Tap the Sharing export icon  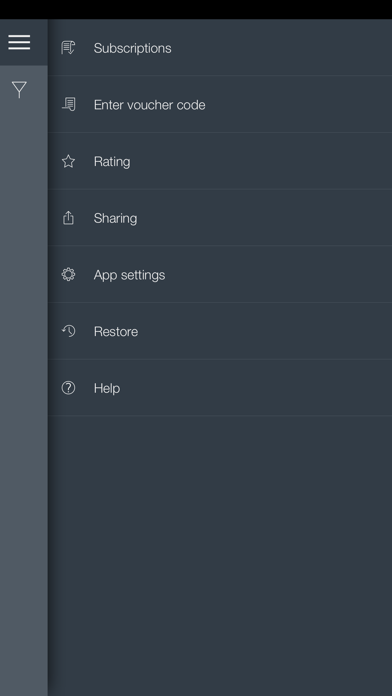(68, 218)
